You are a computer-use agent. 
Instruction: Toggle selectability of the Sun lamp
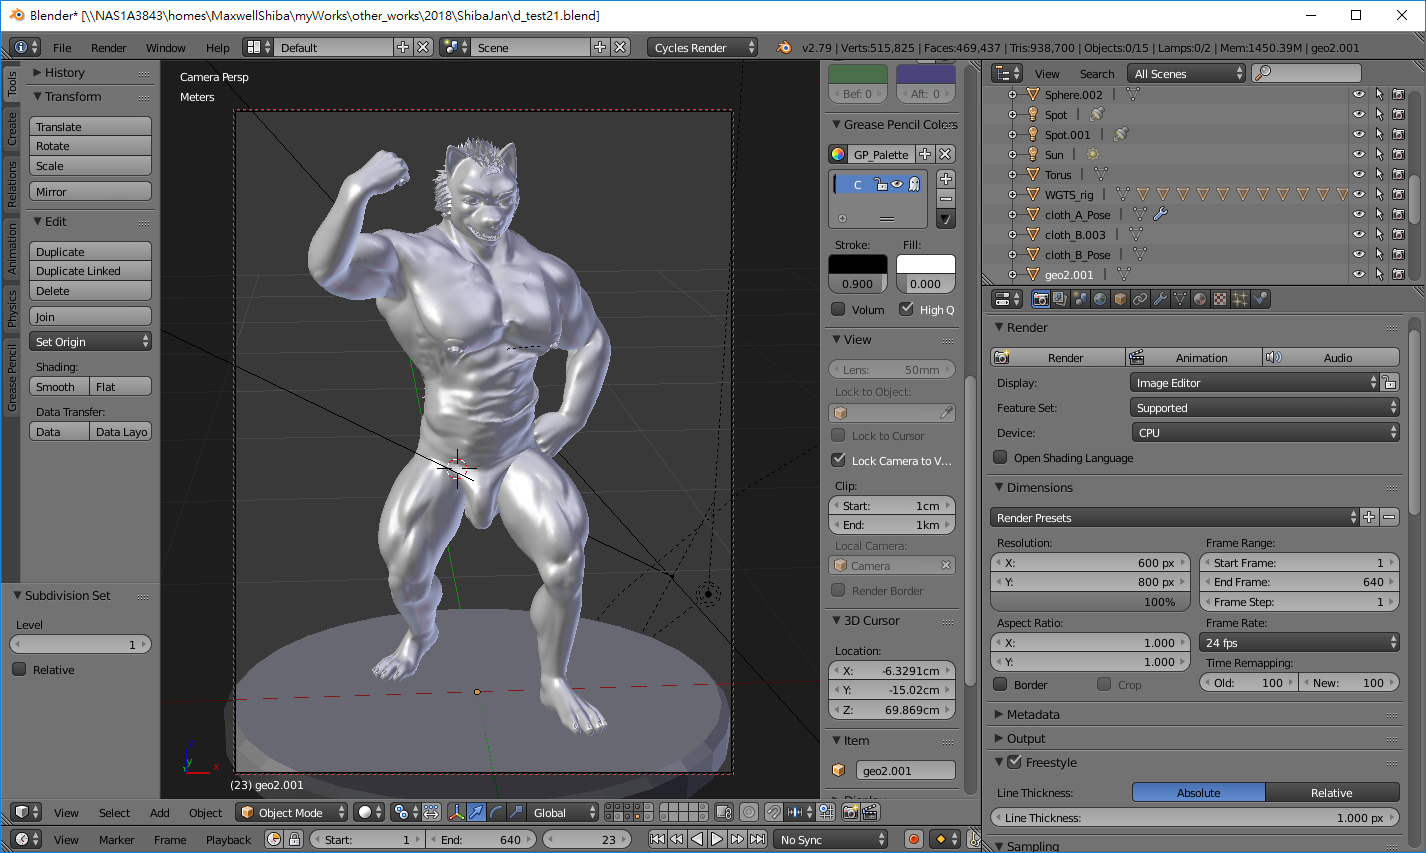click(1379, 154)
